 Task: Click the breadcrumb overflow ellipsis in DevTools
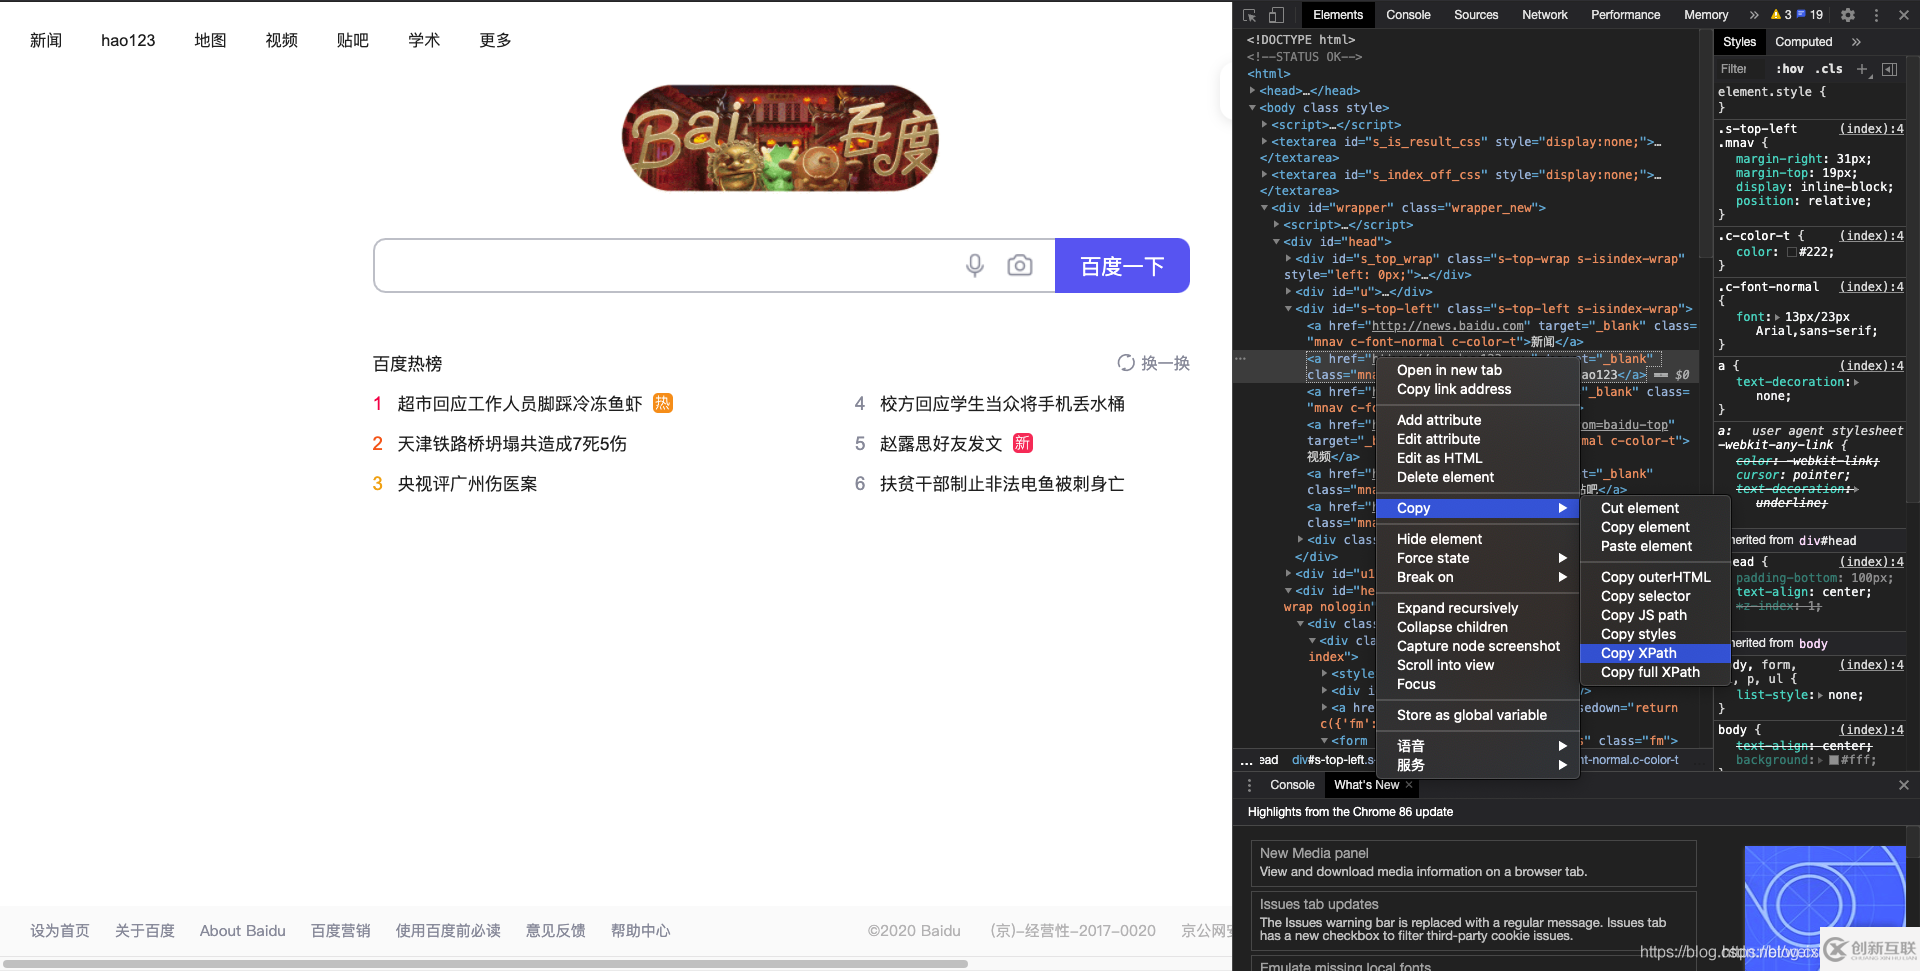[x=1246, y=761]
